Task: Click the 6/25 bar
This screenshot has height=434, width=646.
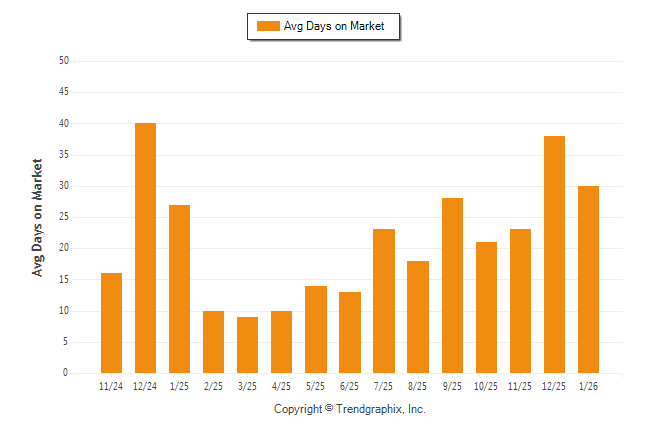Action: (x=350, y=333)
